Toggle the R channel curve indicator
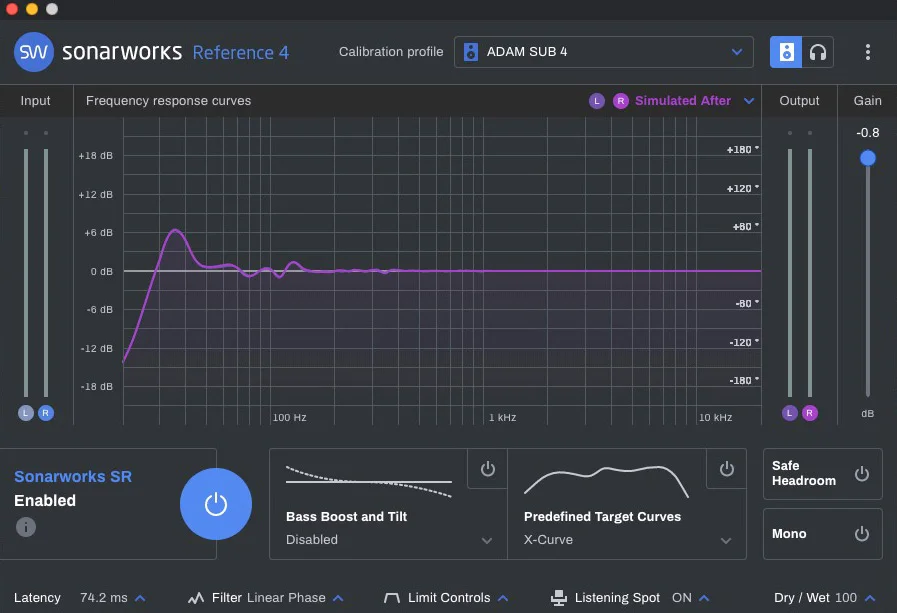897x613 pixels. tap(621, 101)
